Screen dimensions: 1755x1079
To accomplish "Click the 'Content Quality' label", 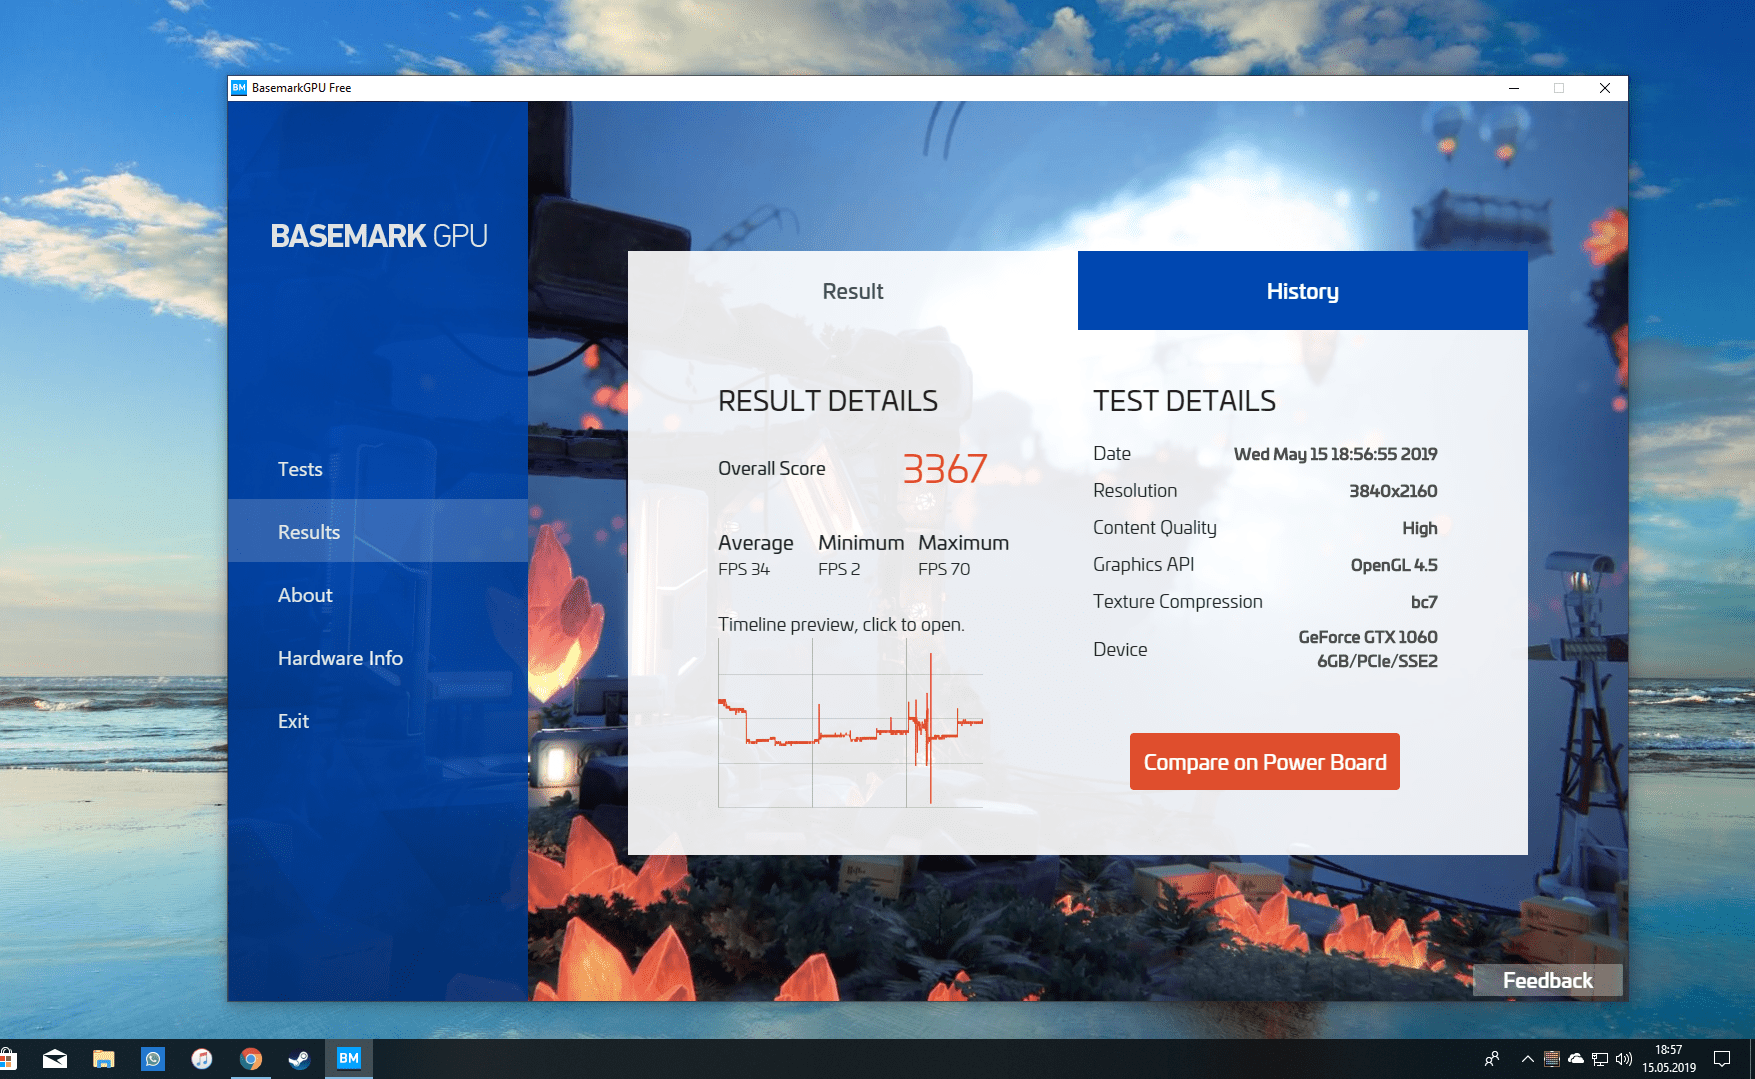I will 1155,528.
